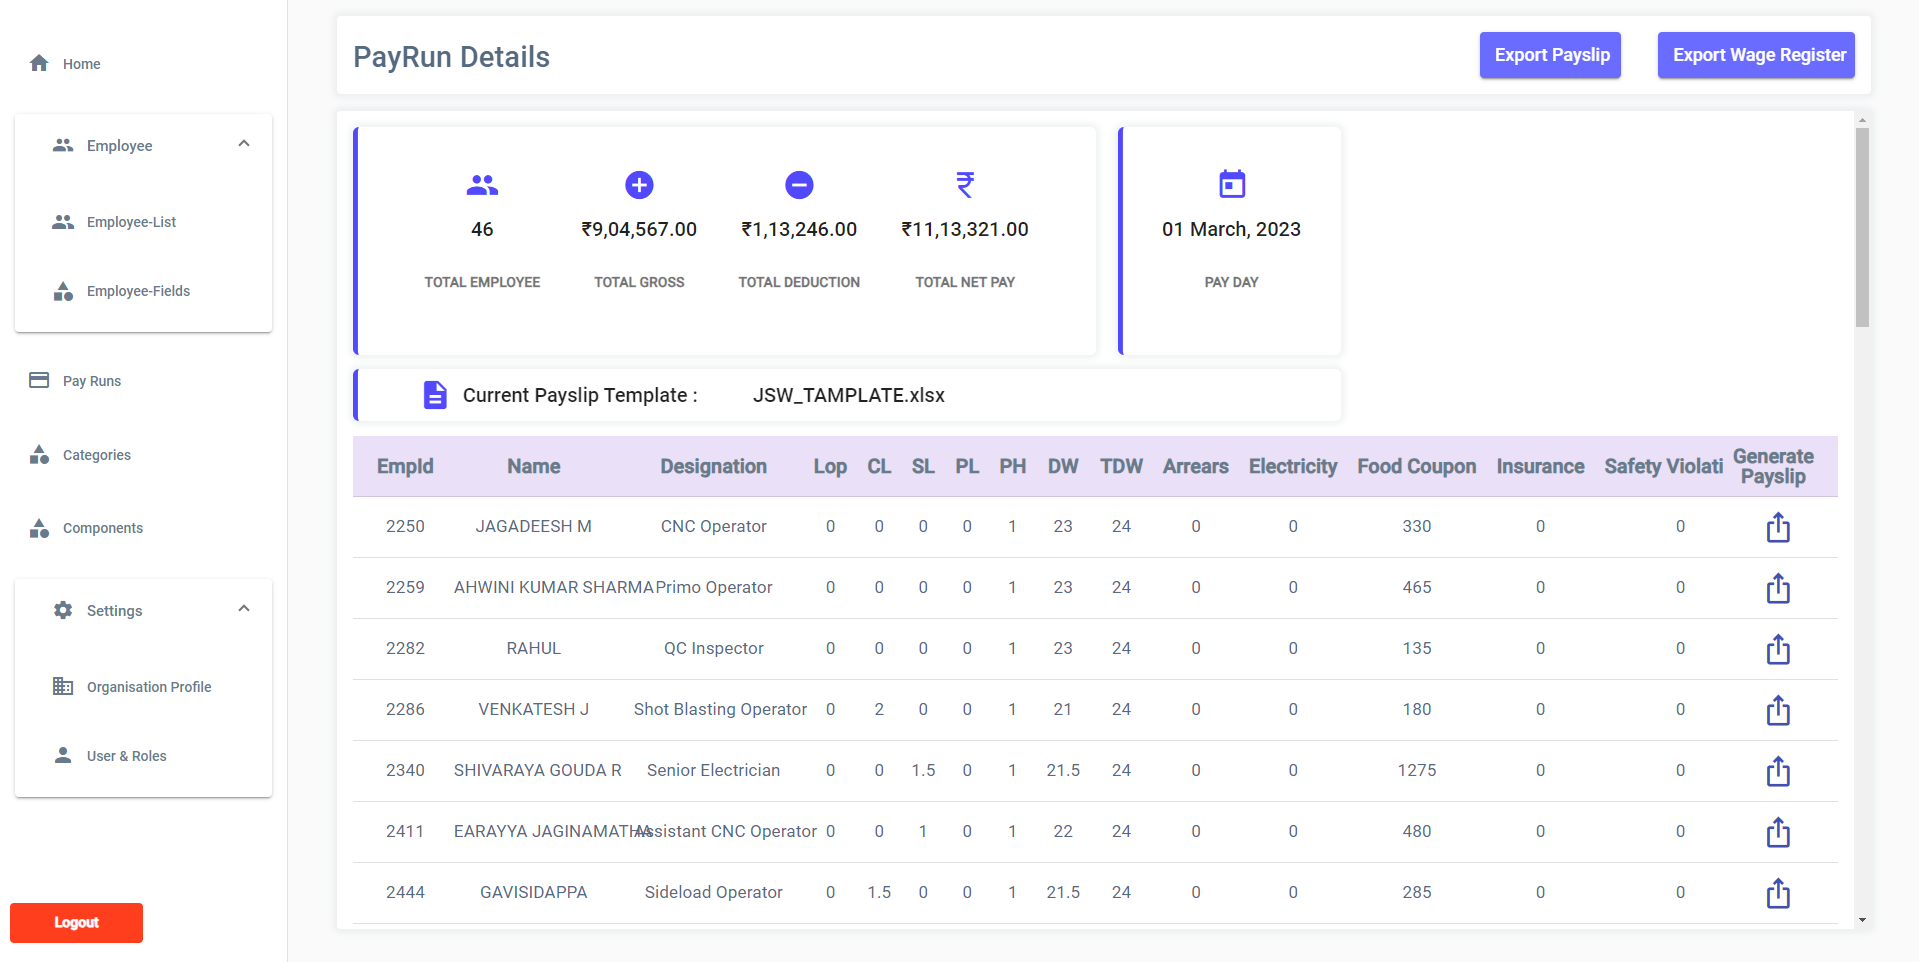The width and height of the screenshot is (1919, 962).
Task: Click share icon in RAHUL's row
Action: tap(1777, 649)
